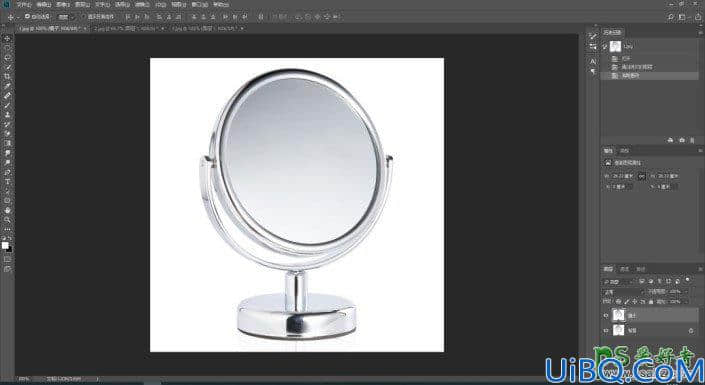Open the File menu
The width and height of the screenshot is (705, 385).
(24, 4)
